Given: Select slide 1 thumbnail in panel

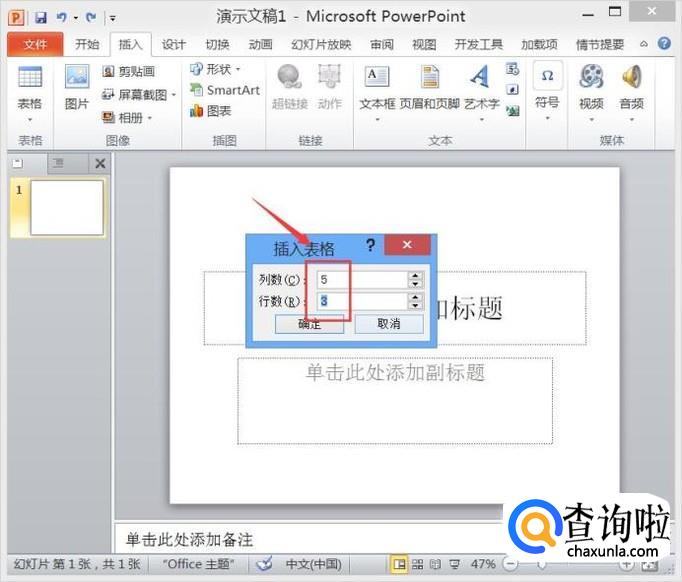Looking at the screenshot, I should tap(66, 208).
